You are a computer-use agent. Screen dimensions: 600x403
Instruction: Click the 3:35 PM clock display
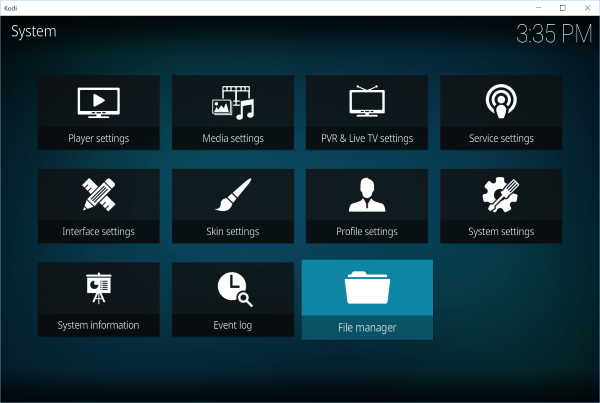(x=553, y=35)
